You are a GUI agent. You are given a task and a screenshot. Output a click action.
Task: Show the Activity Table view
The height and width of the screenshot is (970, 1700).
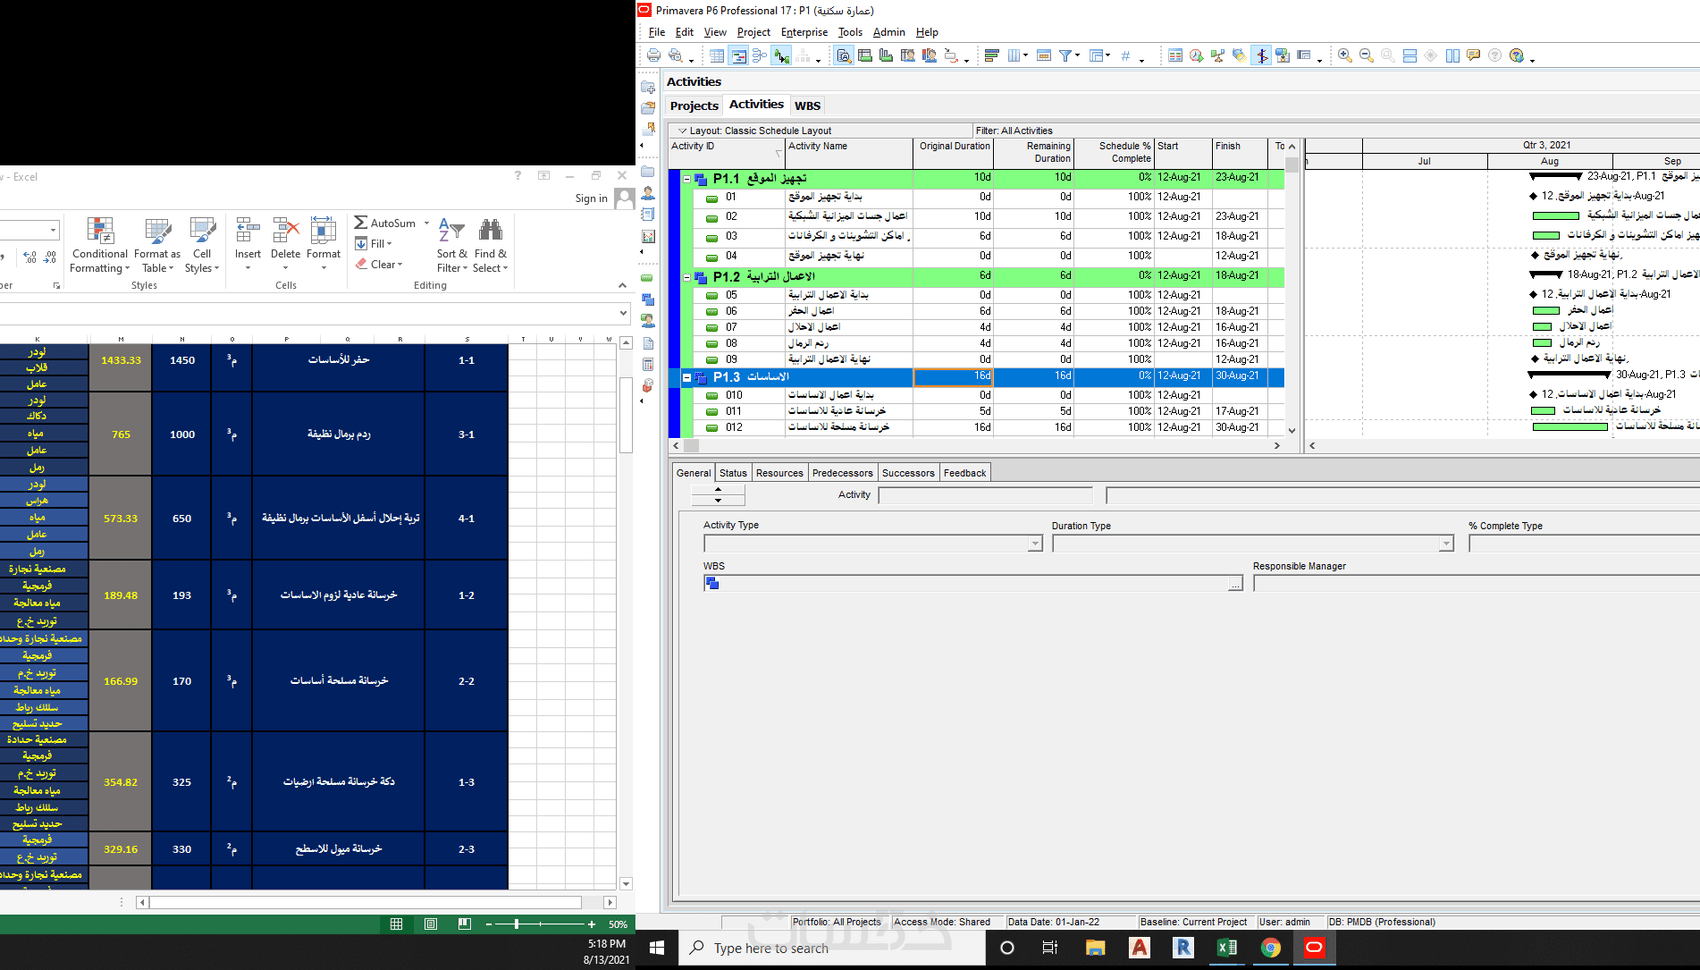point(717,56)
